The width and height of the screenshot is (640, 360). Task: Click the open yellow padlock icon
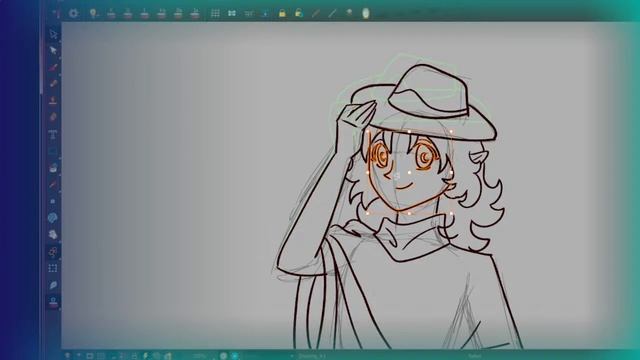[299, 13]
